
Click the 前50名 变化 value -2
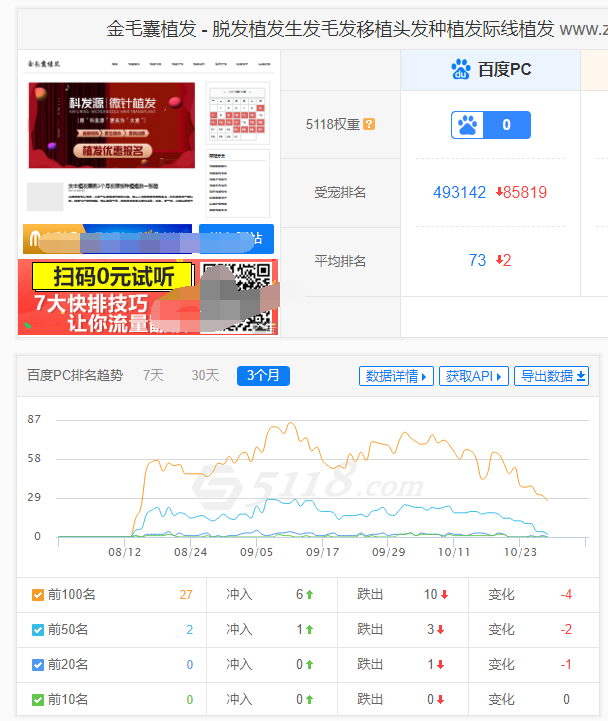pyautogui.click(x=566, y=629)
